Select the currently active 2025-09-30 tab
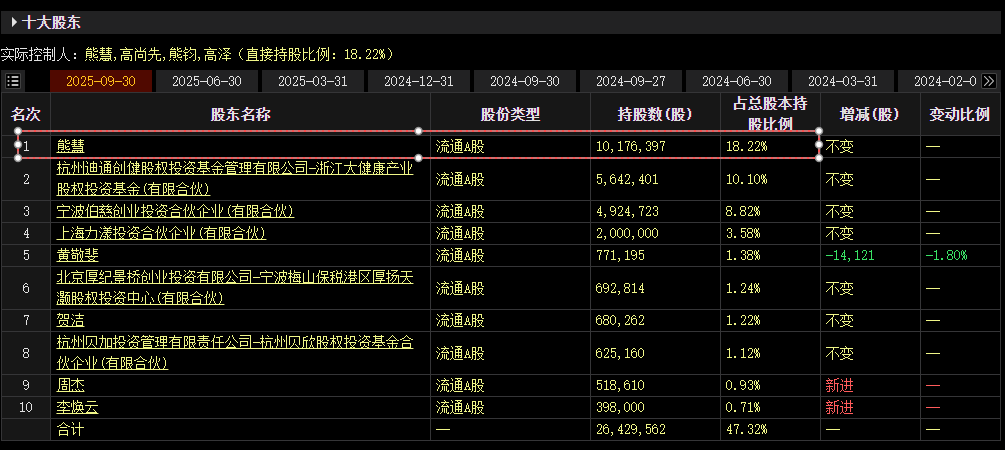The height and width of the screenshot is (450, 1005). [101, 81]
